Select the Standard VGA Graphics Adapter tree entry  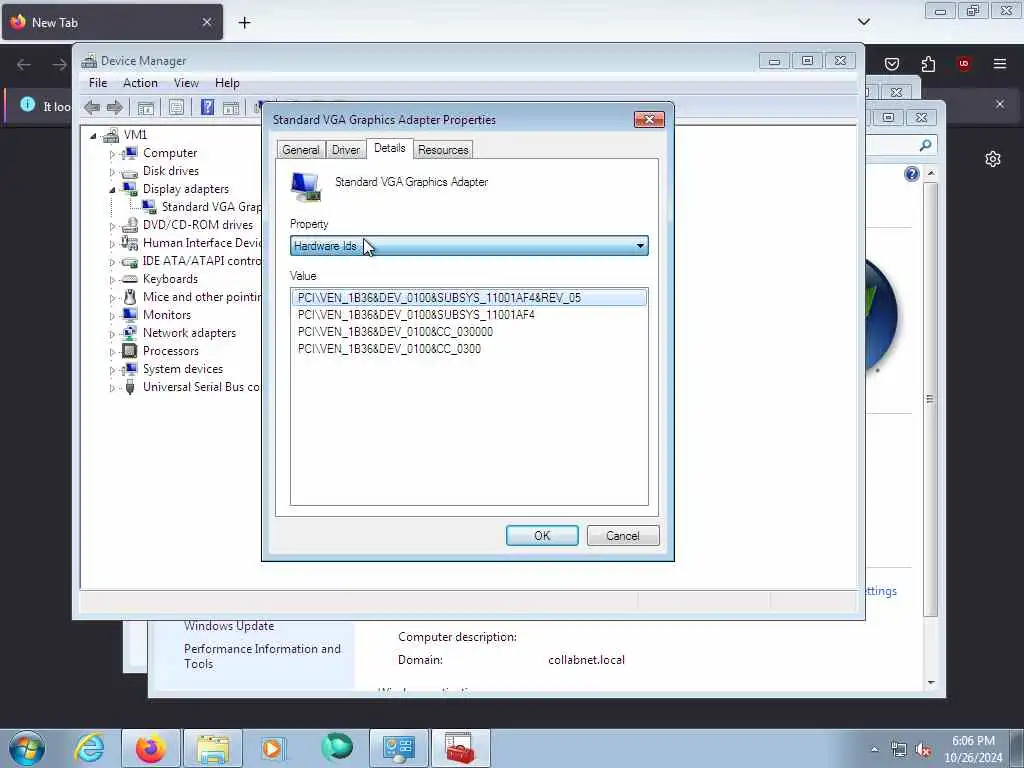[211, 206]
